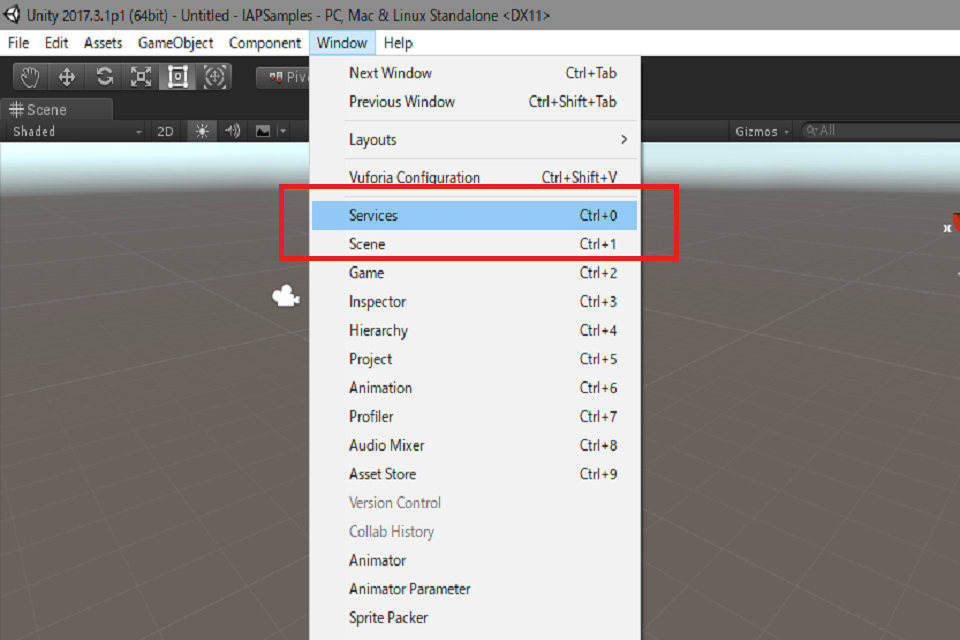Click the search magnifier in the Gizmos bar
Screen dimensions: 960x640
pos(812,130)
